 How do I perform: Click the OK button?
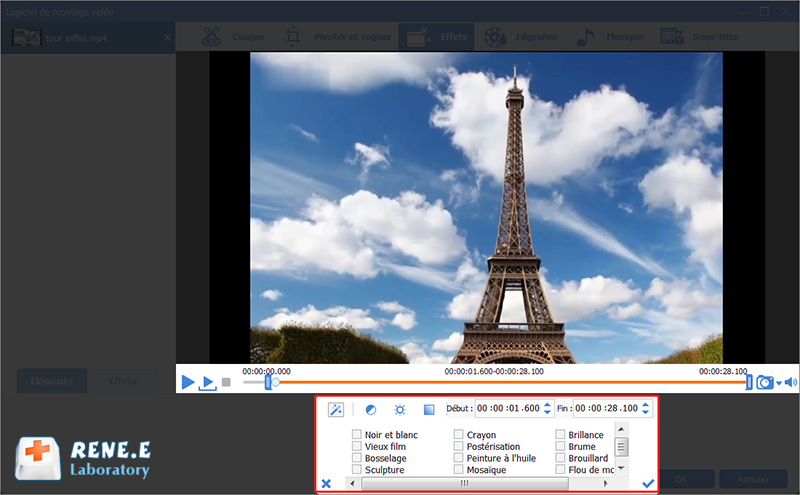681,479
